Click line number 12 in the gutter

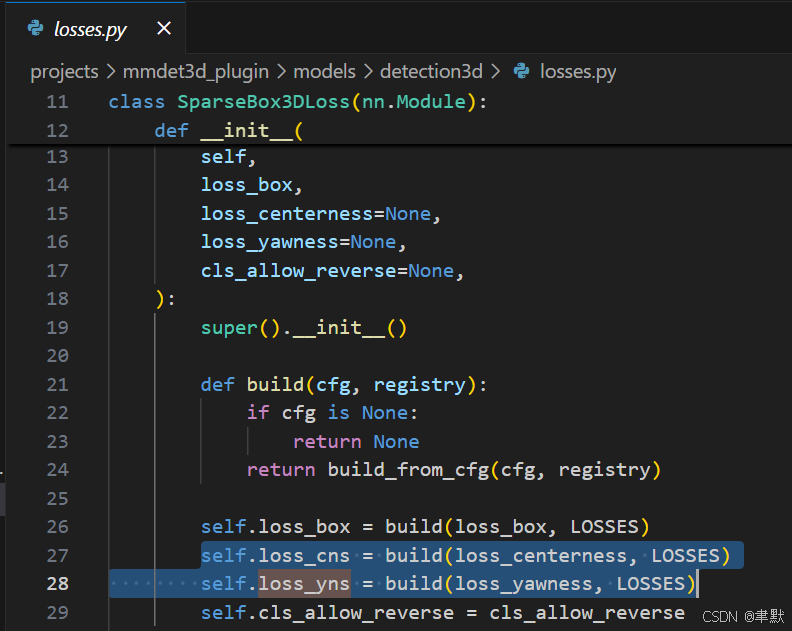(57, 131)
